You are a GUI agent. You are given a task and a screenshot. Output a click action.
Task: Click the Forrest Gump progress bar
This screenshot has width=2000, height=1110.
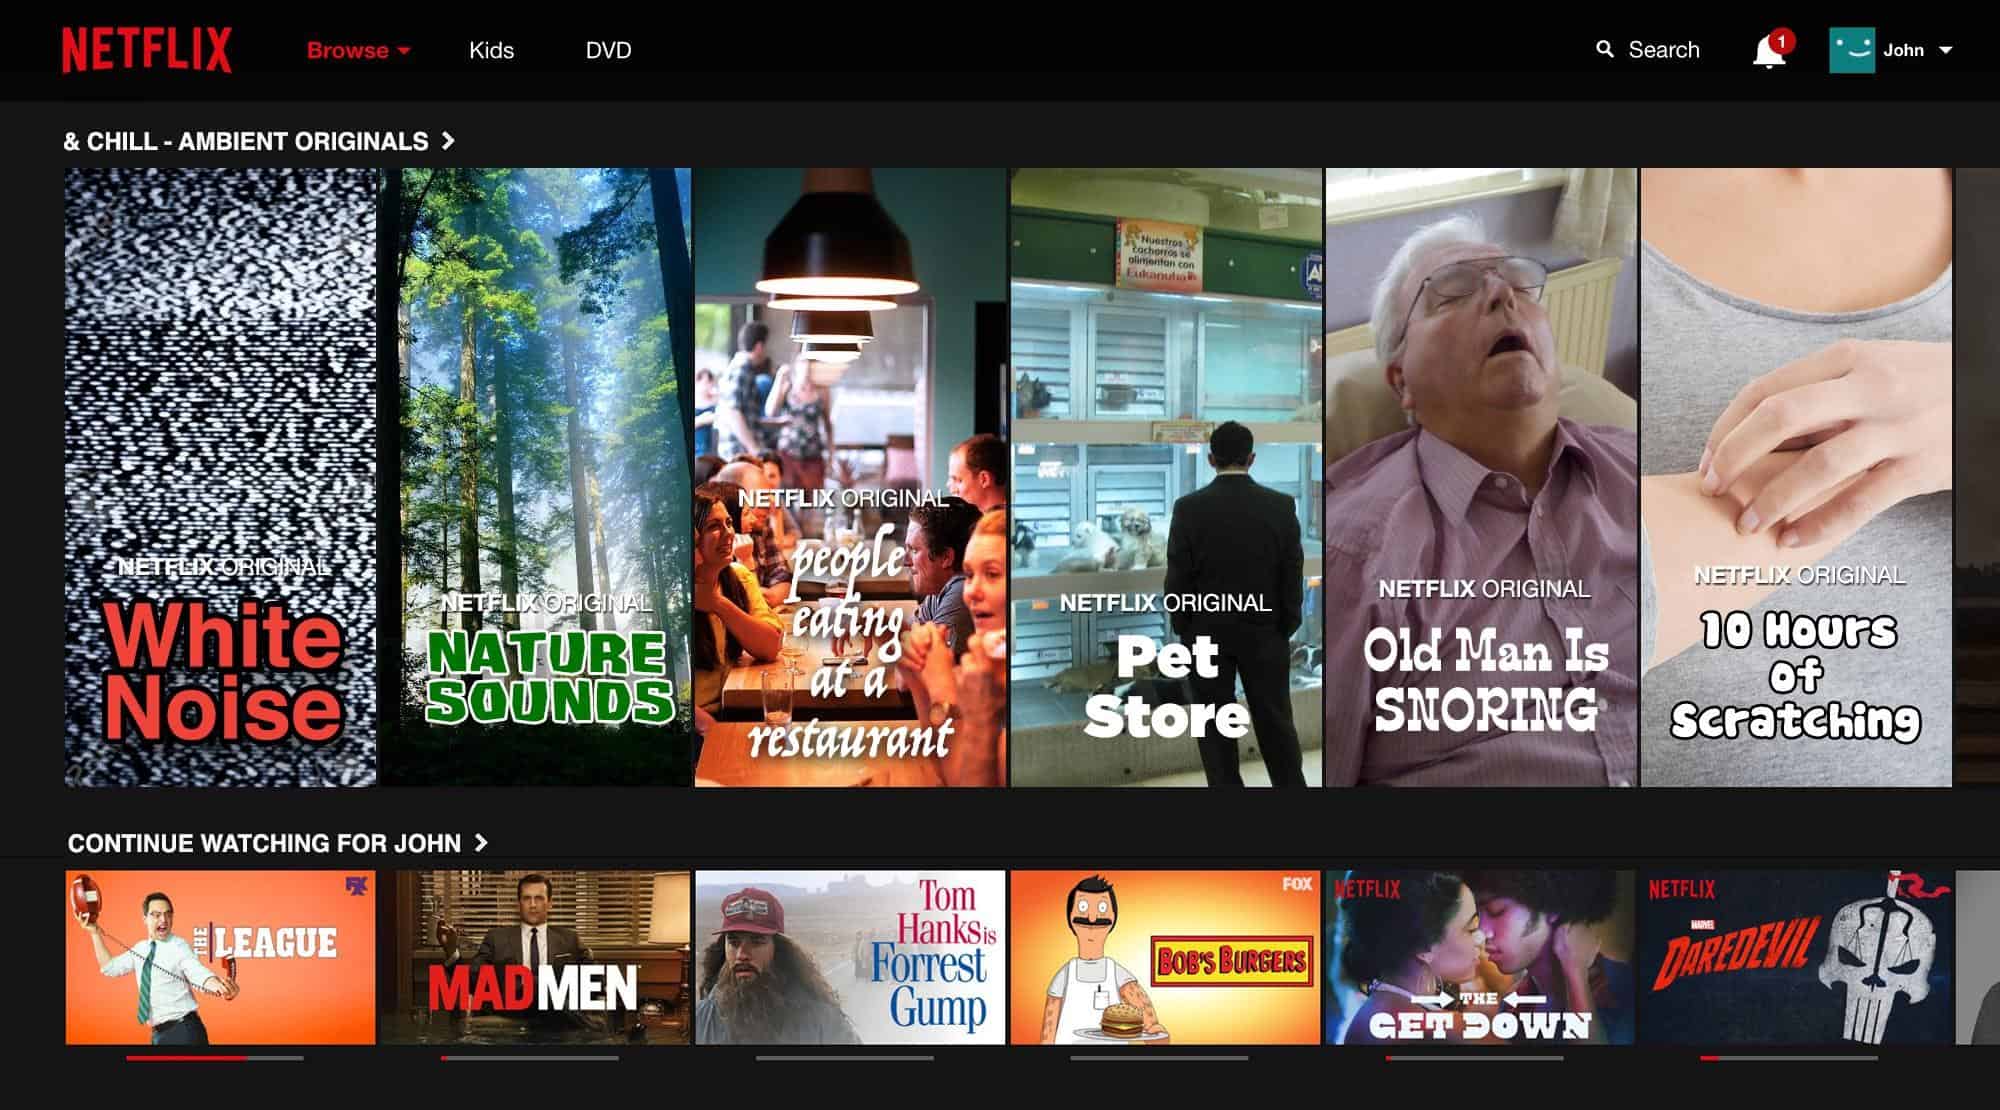point(845,1058)
